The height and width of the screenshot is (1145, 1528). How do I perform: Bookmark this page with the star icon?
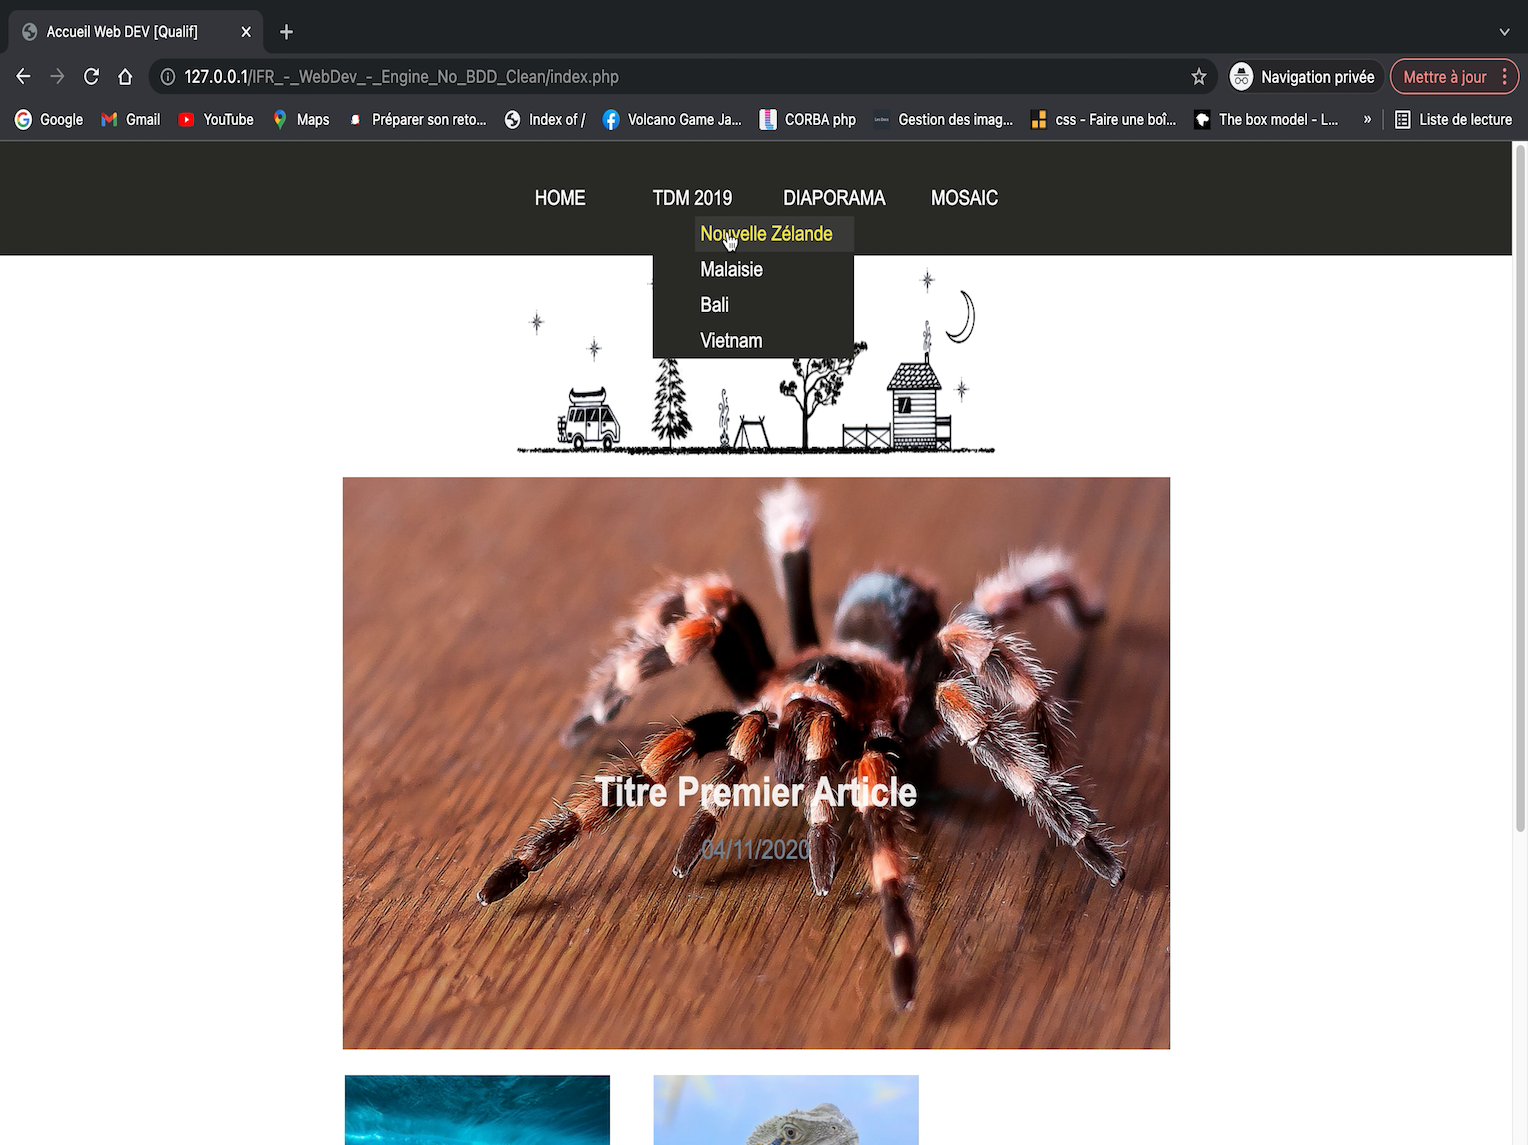click(1198, 77)
